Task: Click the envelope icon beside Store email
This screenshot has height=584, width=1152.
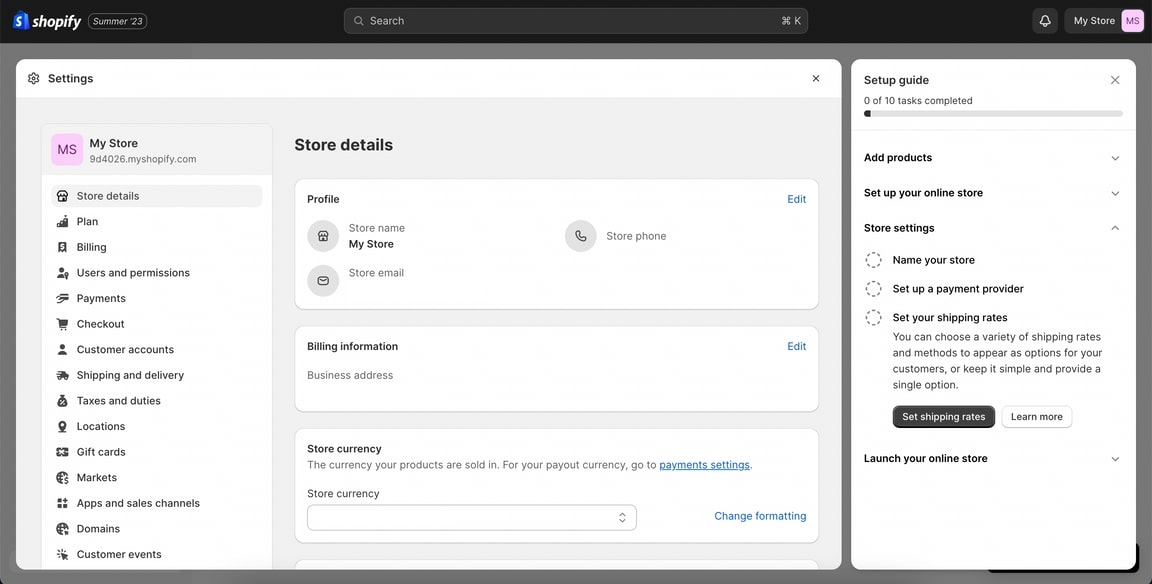Action: [x=323, y=281]
